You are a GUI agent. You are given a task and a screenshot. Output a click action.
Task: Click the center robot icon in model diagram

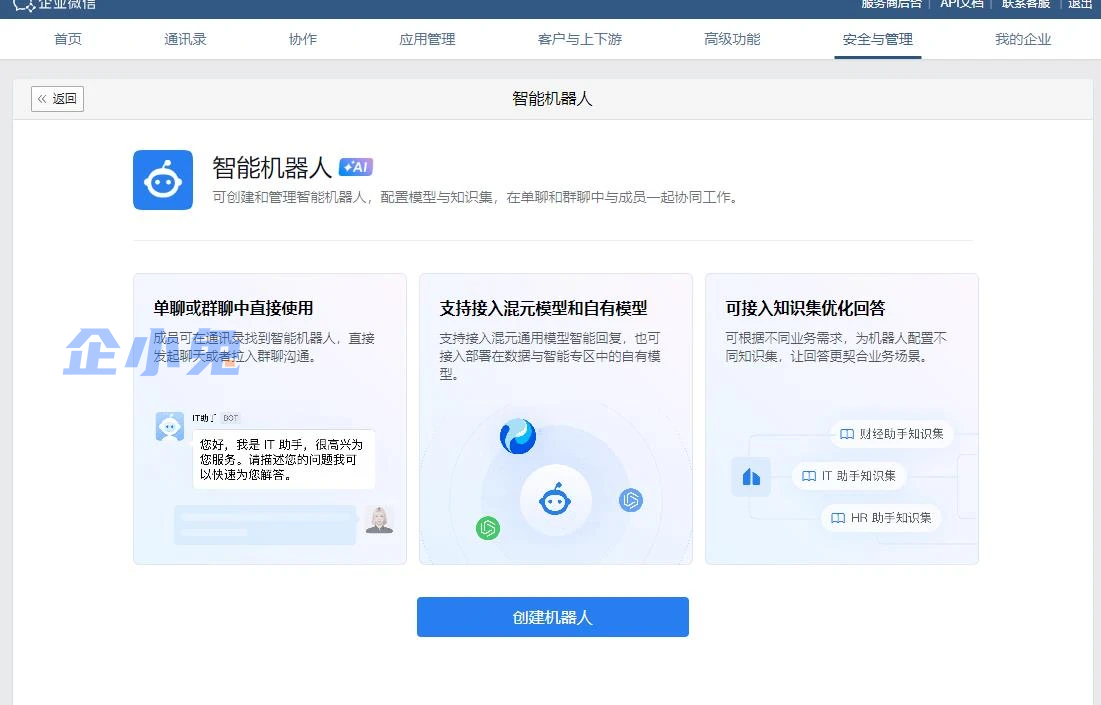[555, 501]
